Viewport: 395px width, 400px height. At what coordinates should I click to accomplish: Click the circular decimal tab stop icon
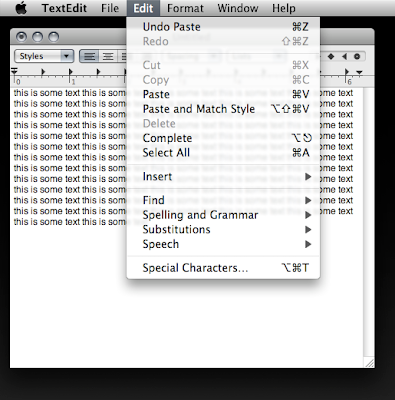[x=357, y=56]
